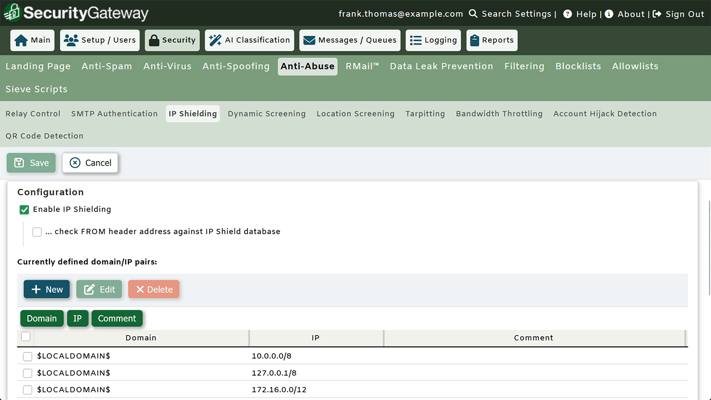711x400 pixels.
Task: Switch to Anti-Virus section
Action: 167,66
